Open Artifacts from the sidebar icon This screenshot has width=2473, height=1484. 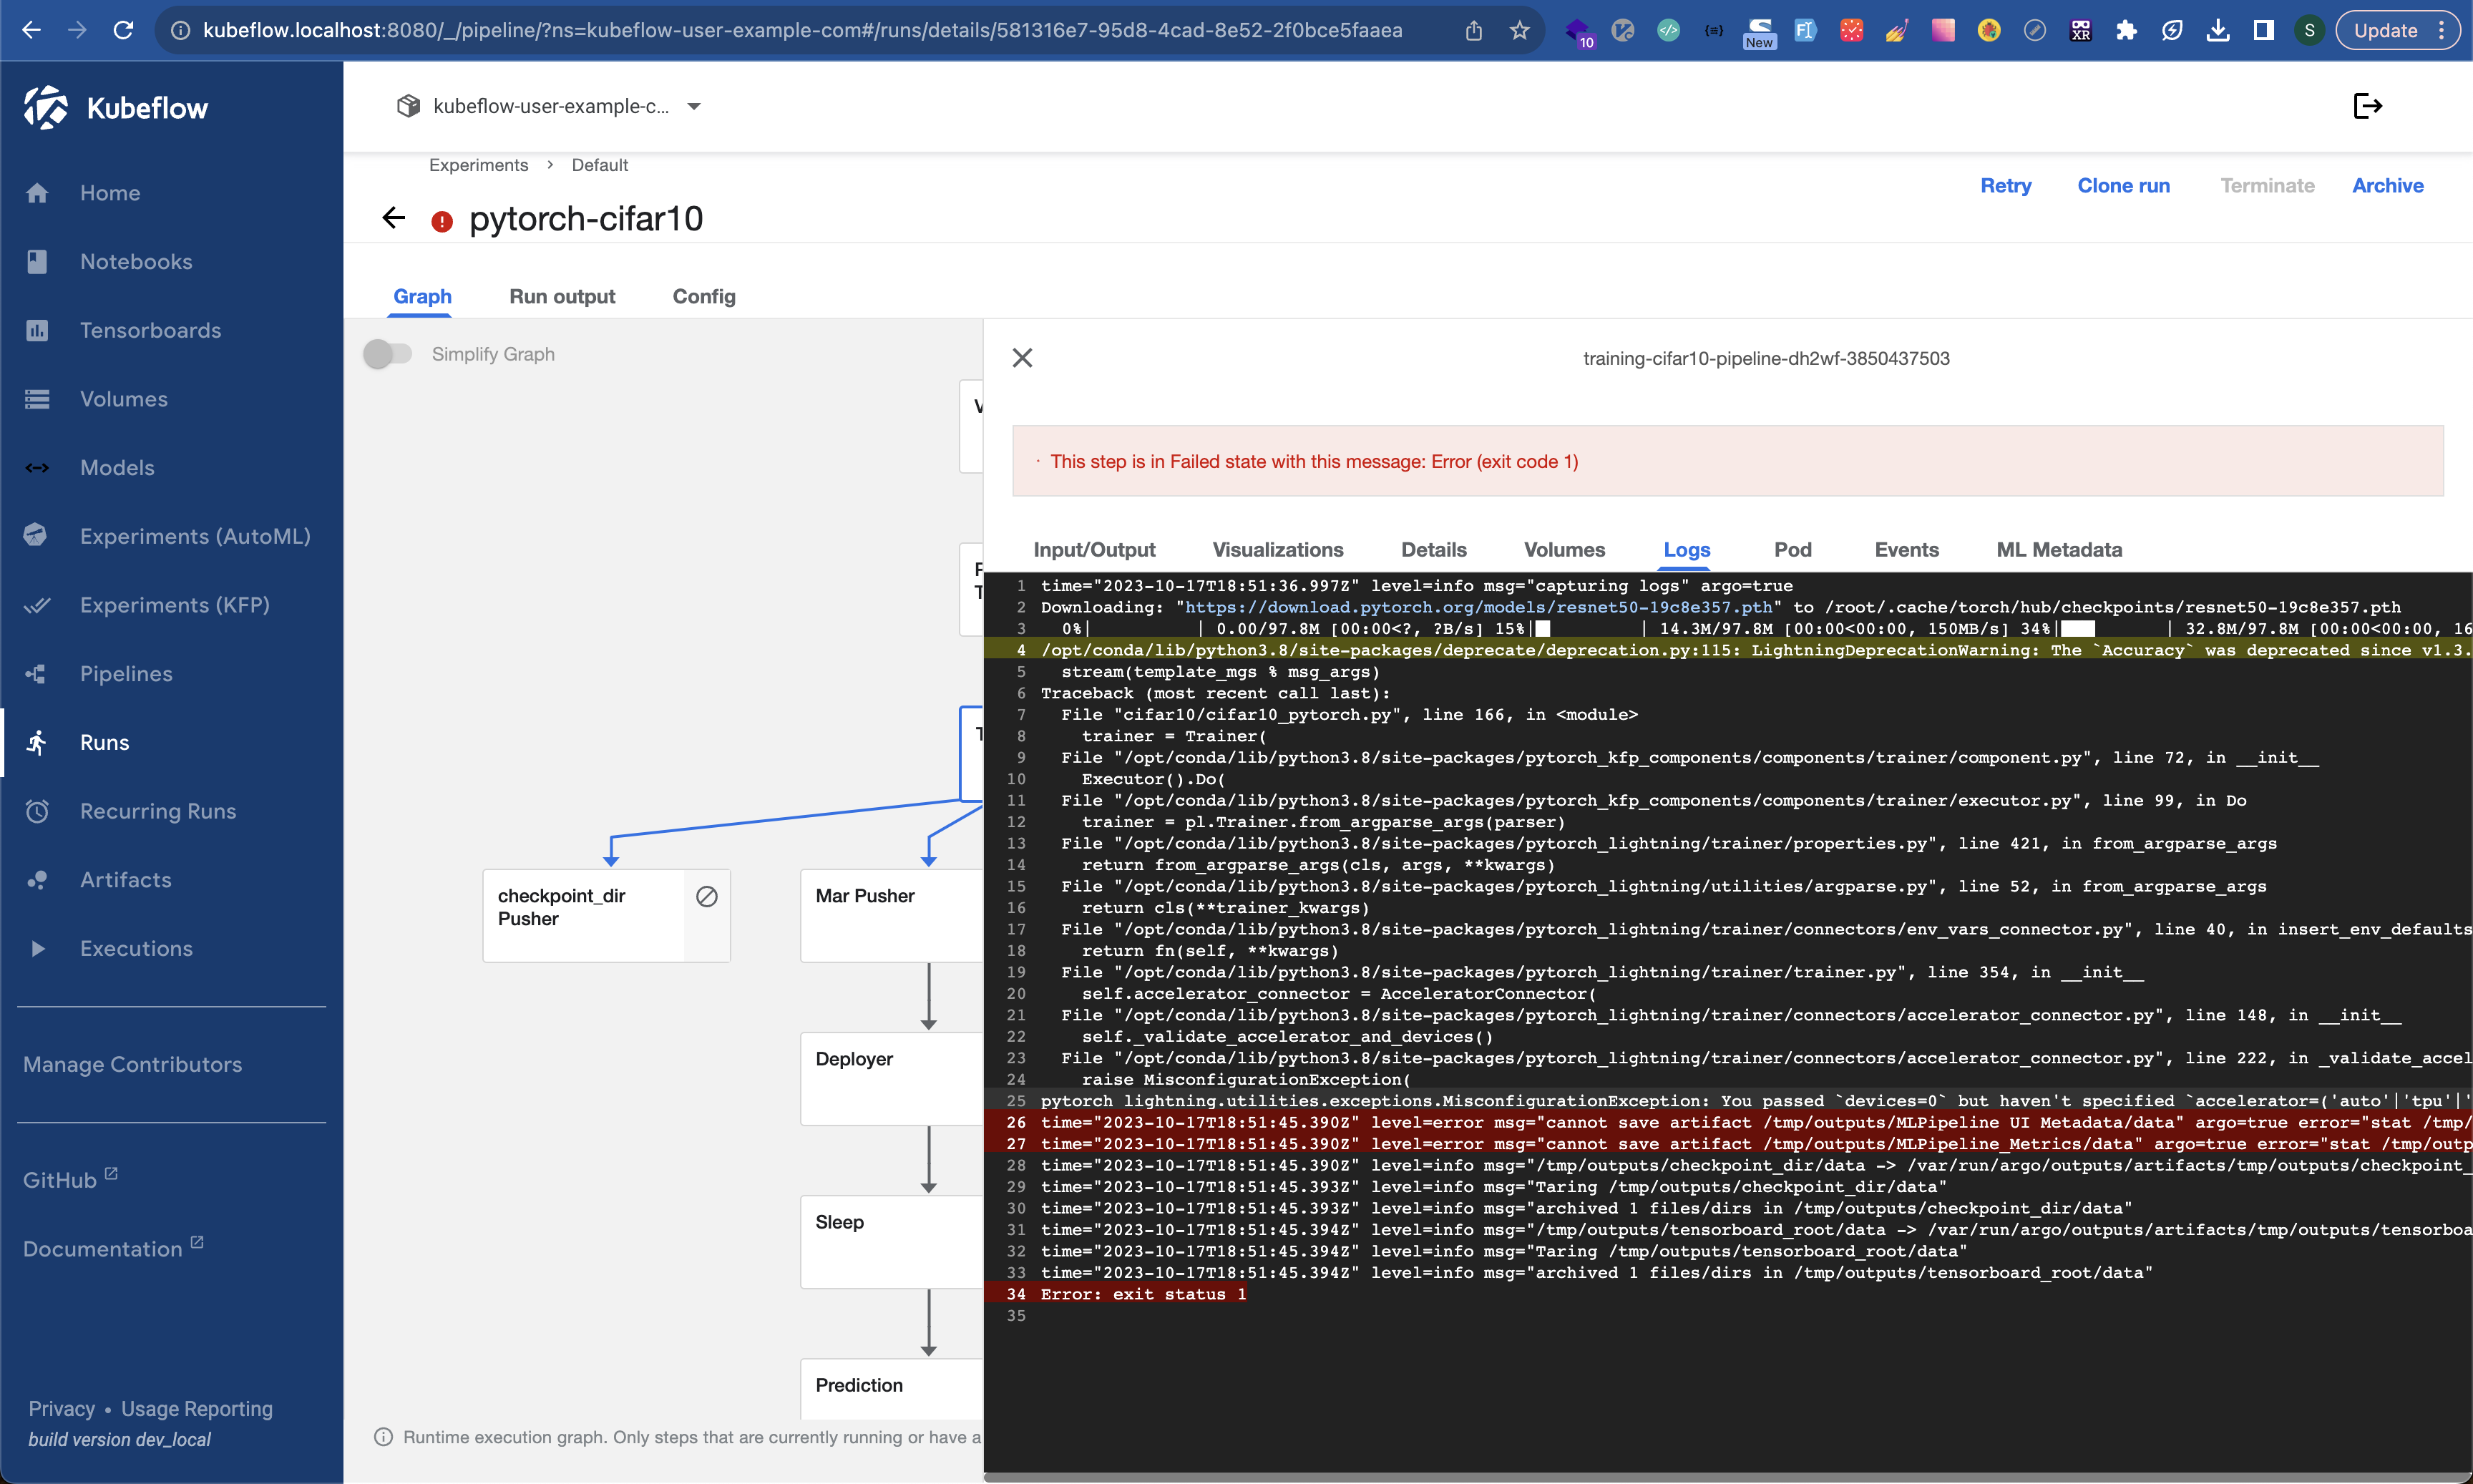click(x=37, y=880)
